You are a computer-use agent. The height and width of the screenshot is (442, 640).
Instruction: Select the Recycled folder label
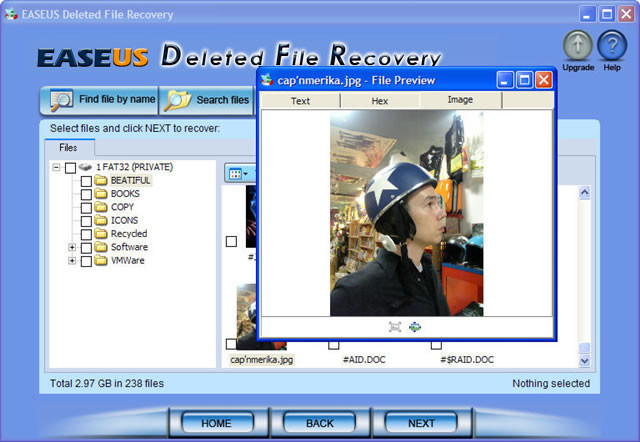[x=129, y=234]
